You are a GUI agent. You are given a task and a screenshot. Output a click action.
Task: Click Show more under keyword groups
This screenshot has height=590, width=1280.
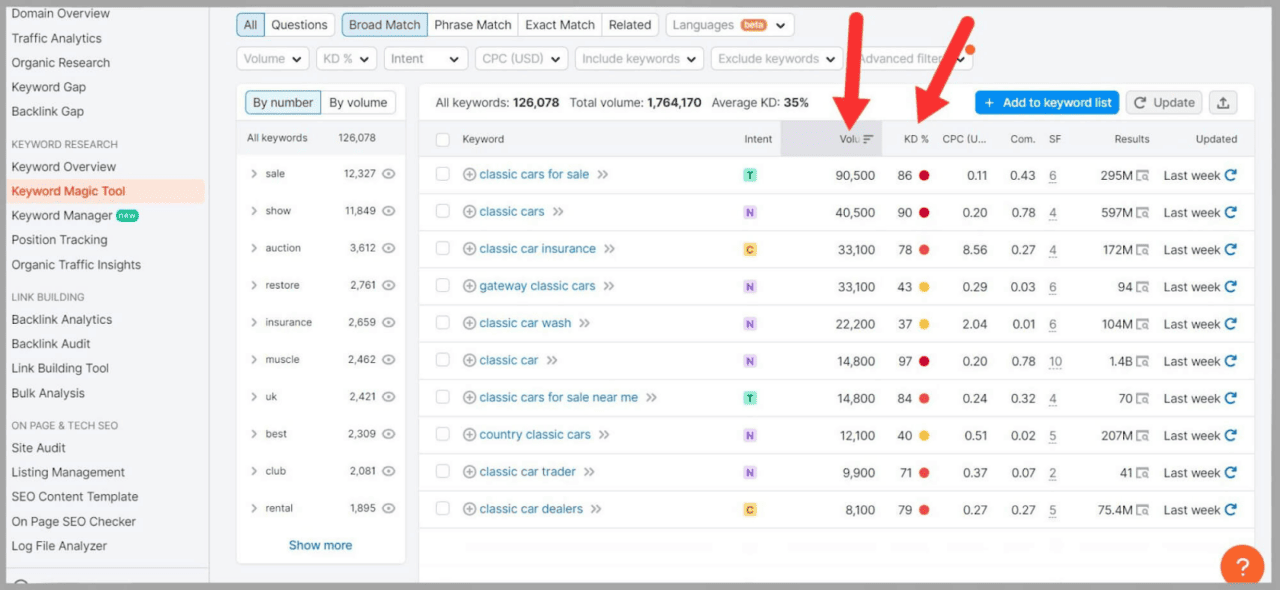320,544
